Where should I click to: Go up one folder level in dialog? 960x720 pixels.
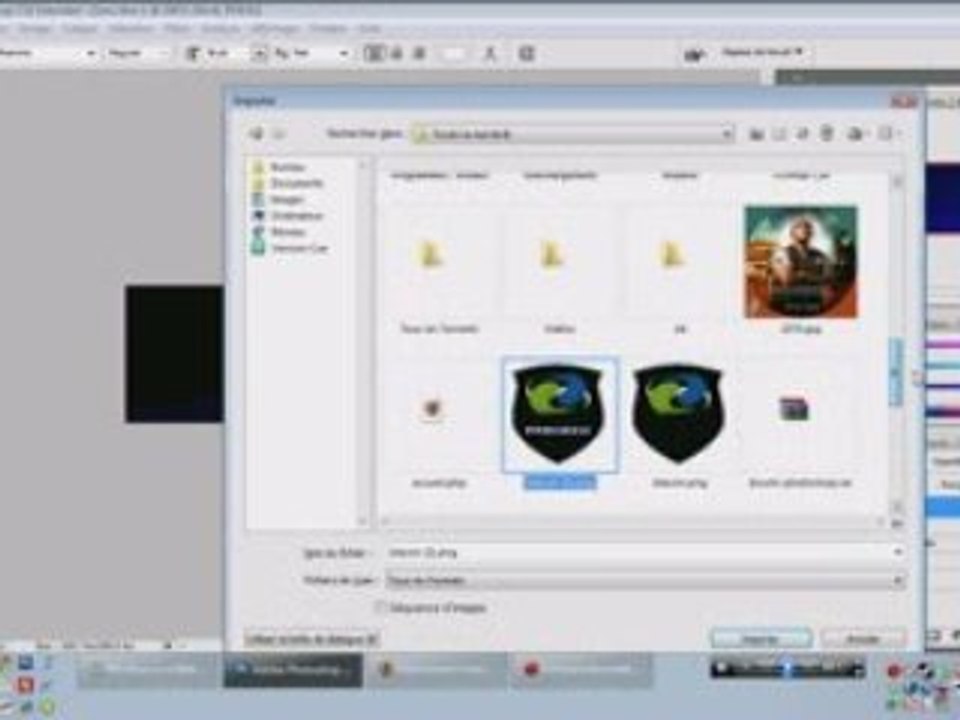point(756,133)
